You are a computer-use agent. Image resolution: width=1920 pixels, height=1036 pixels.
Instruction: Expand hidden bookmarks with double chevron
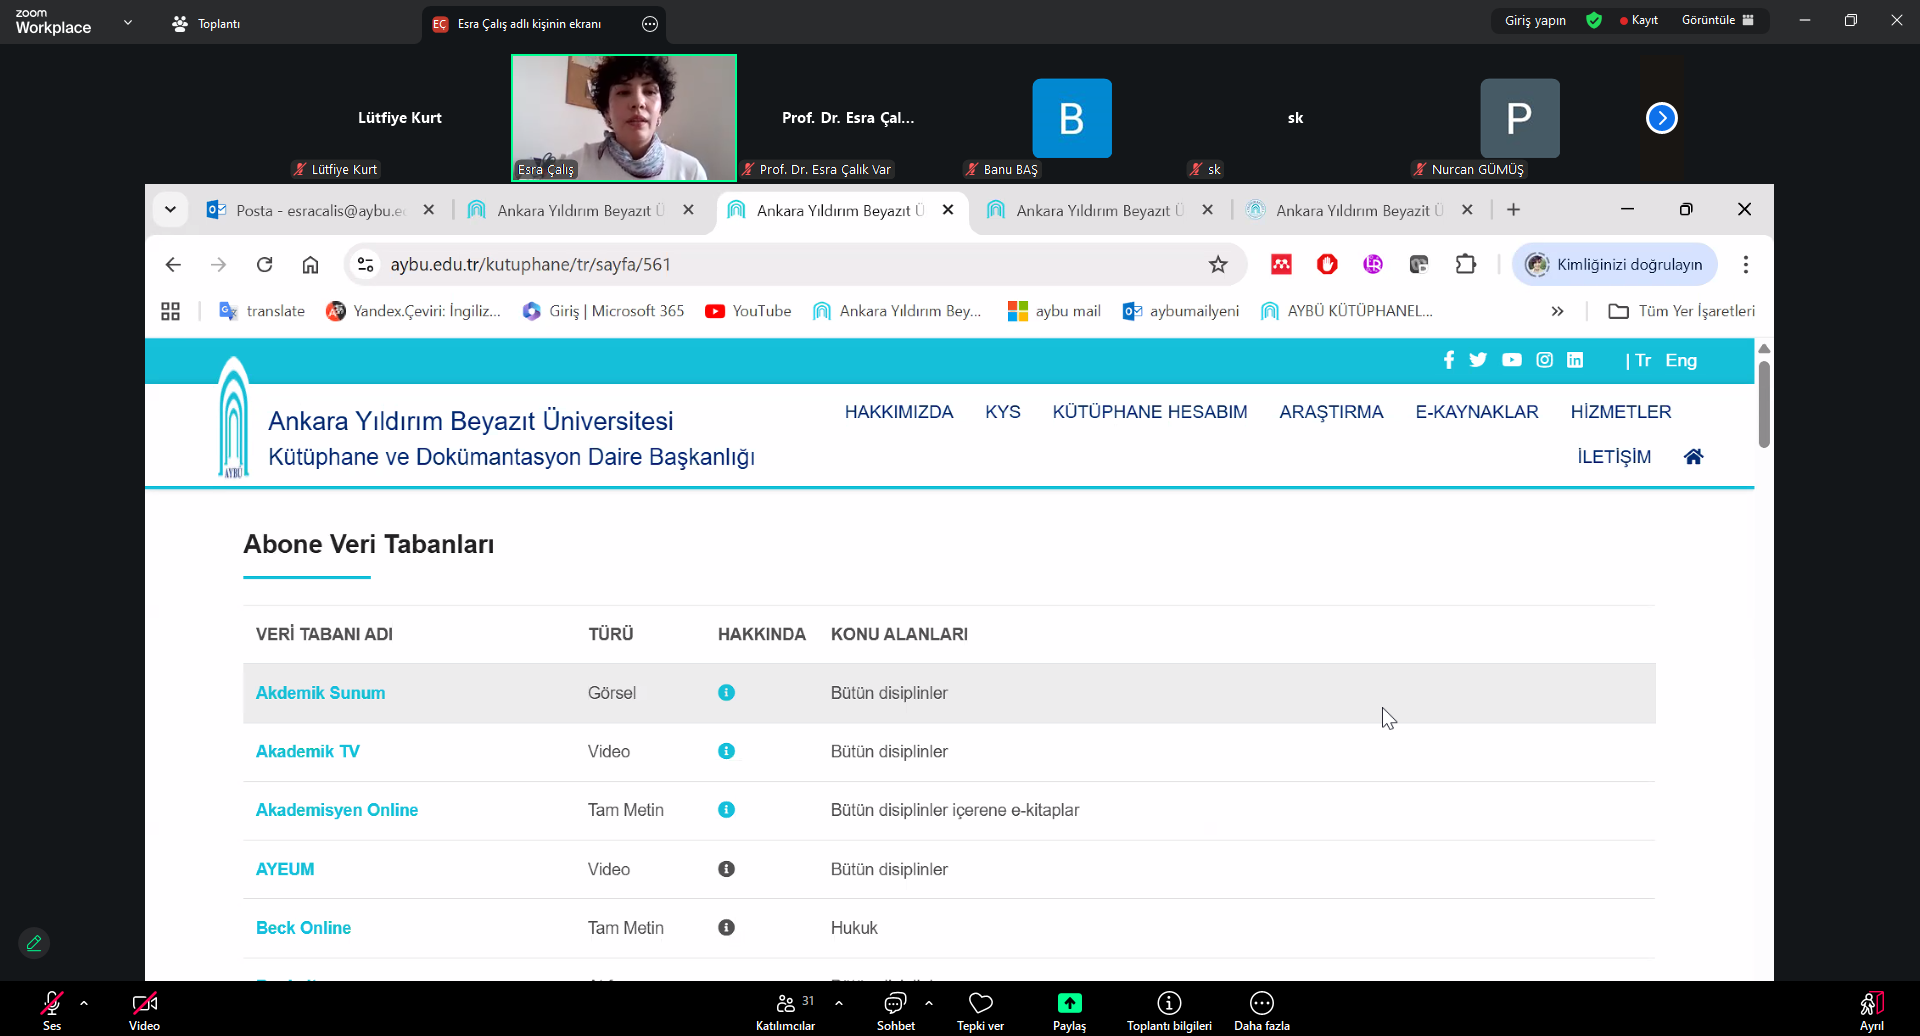coord(1557,312)
